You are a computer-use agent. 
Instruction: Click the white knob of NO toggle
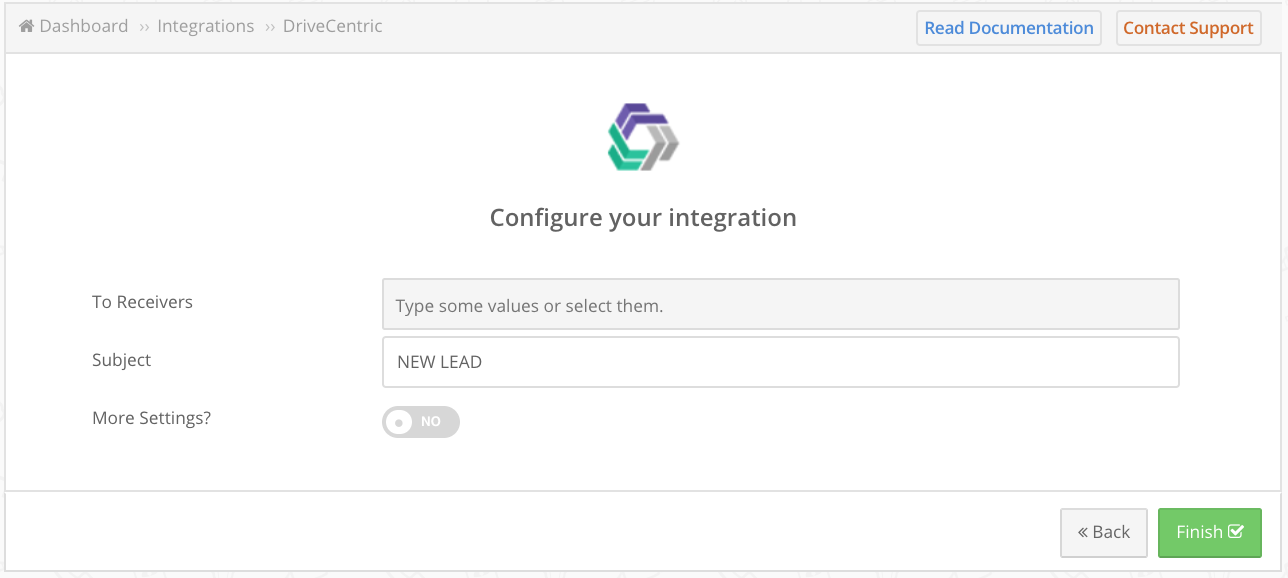[x=399, y=422]
